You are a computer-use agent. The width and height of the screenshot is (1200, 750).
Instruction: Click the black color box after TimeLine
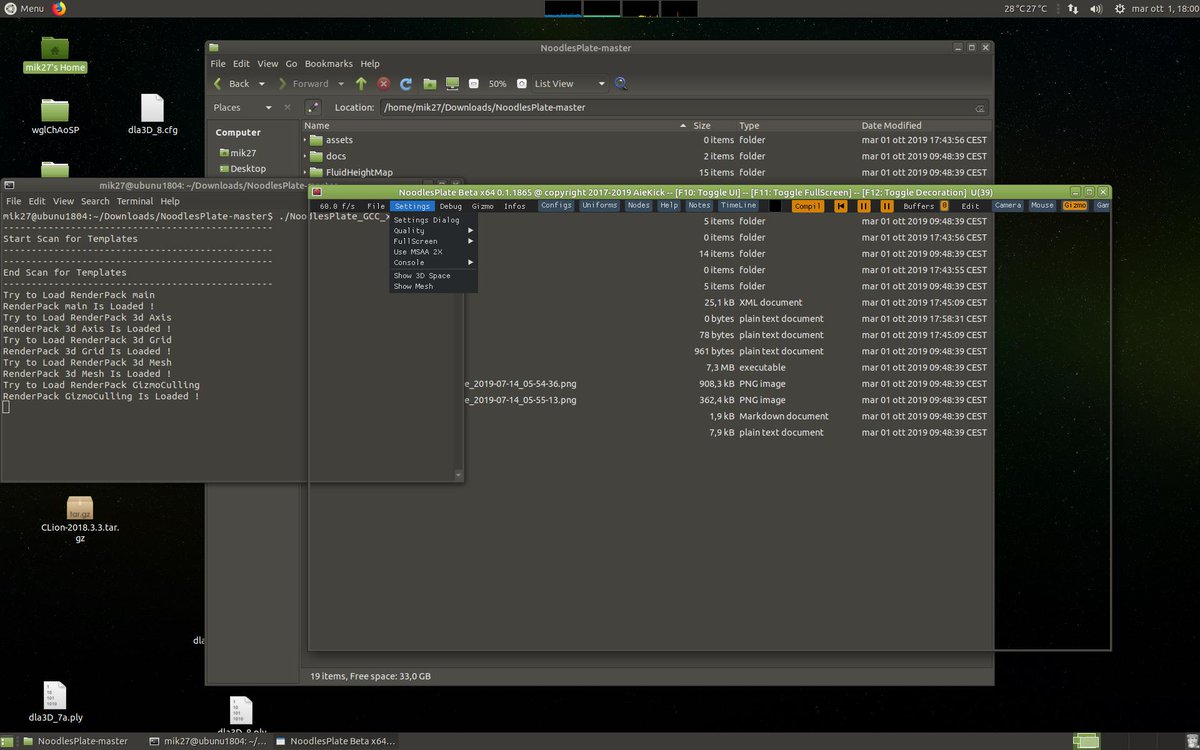[x=775, y=206]
